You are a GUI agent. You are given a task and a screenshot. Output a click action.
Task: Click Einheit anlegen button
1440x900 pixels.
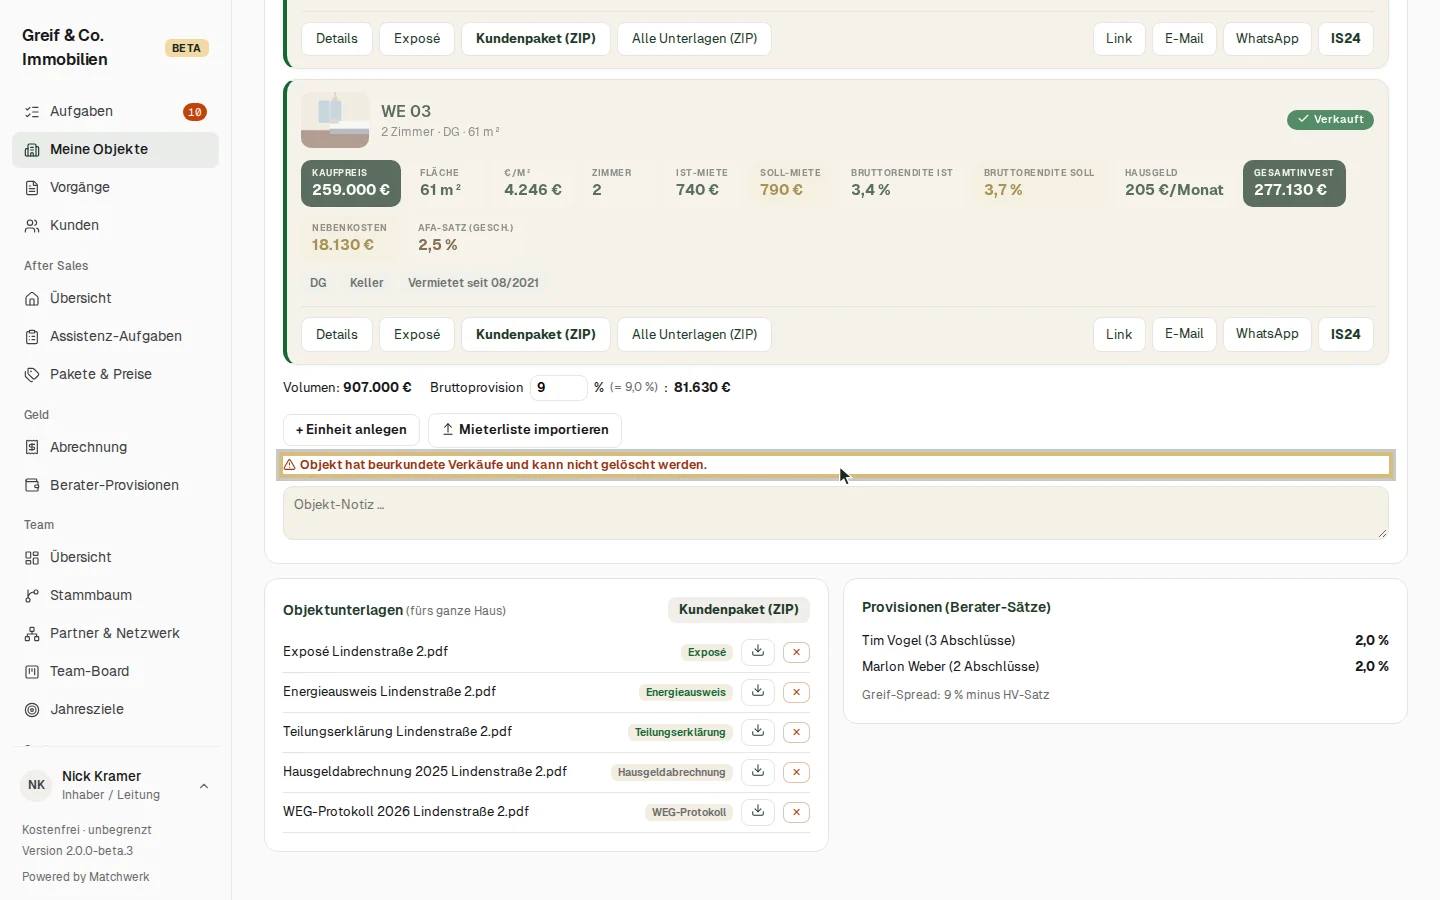351,430
